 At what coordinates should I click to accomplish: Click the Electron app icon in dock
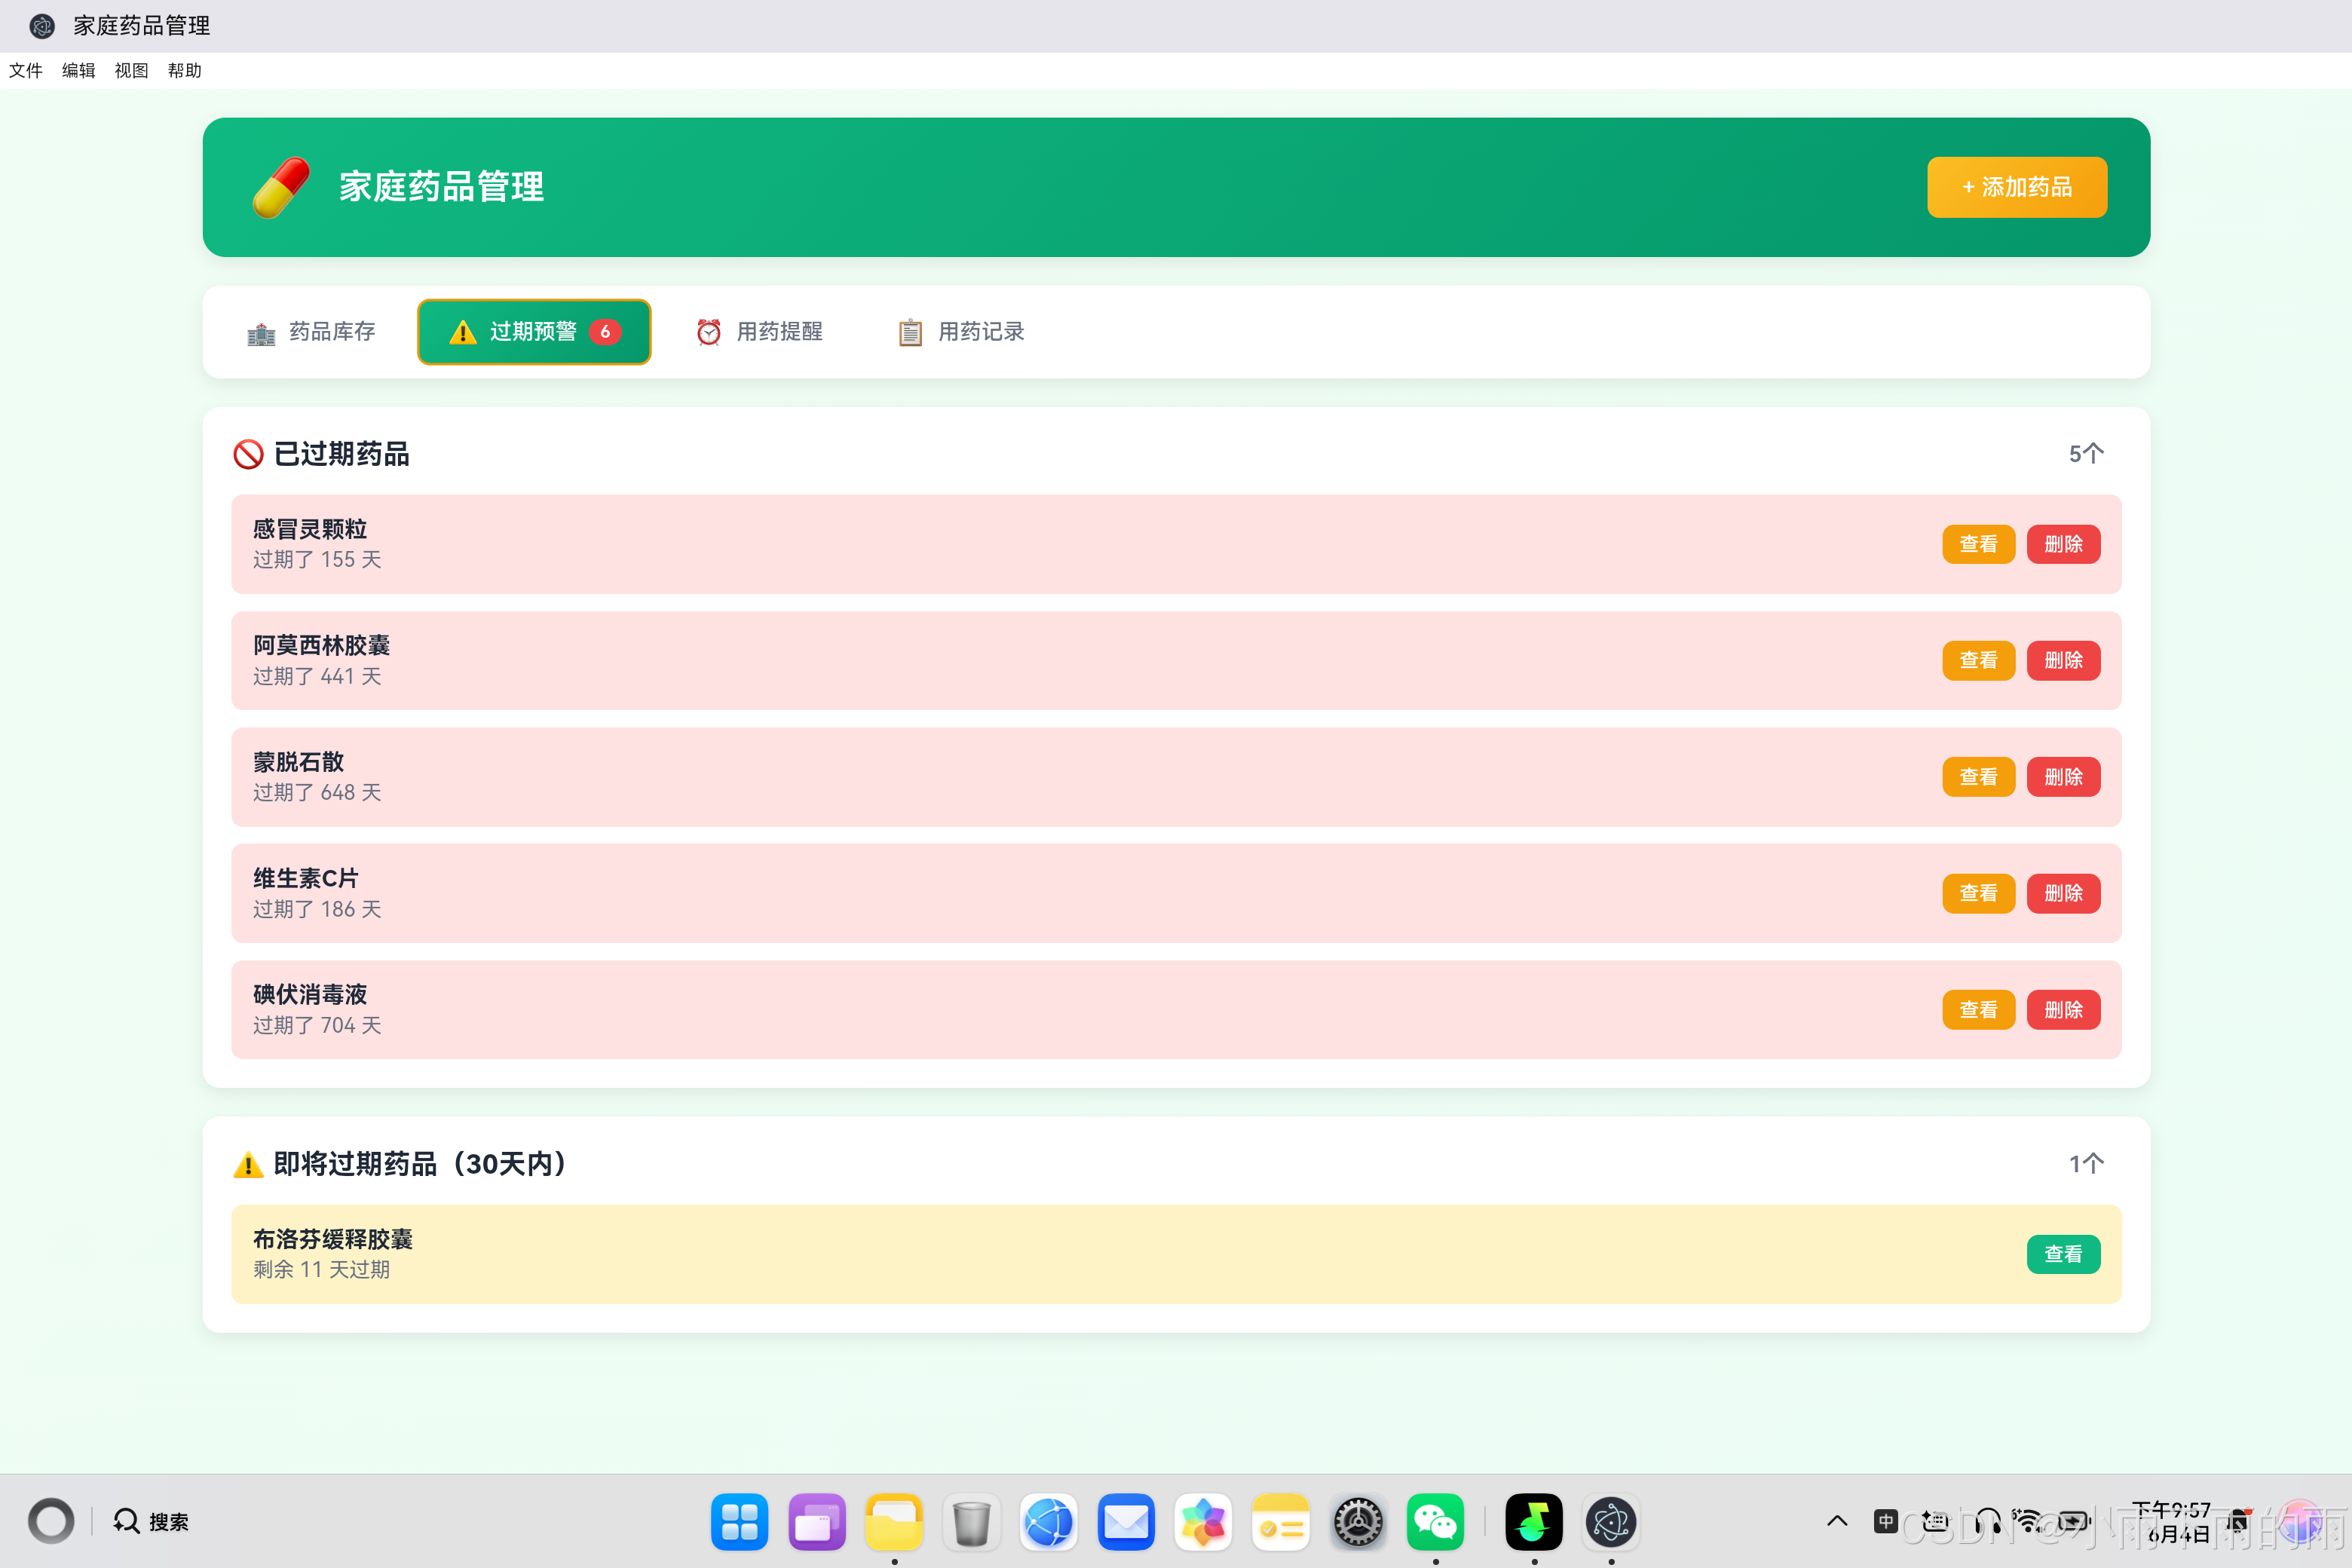pyautogui.click(x=1611, y=1521)
